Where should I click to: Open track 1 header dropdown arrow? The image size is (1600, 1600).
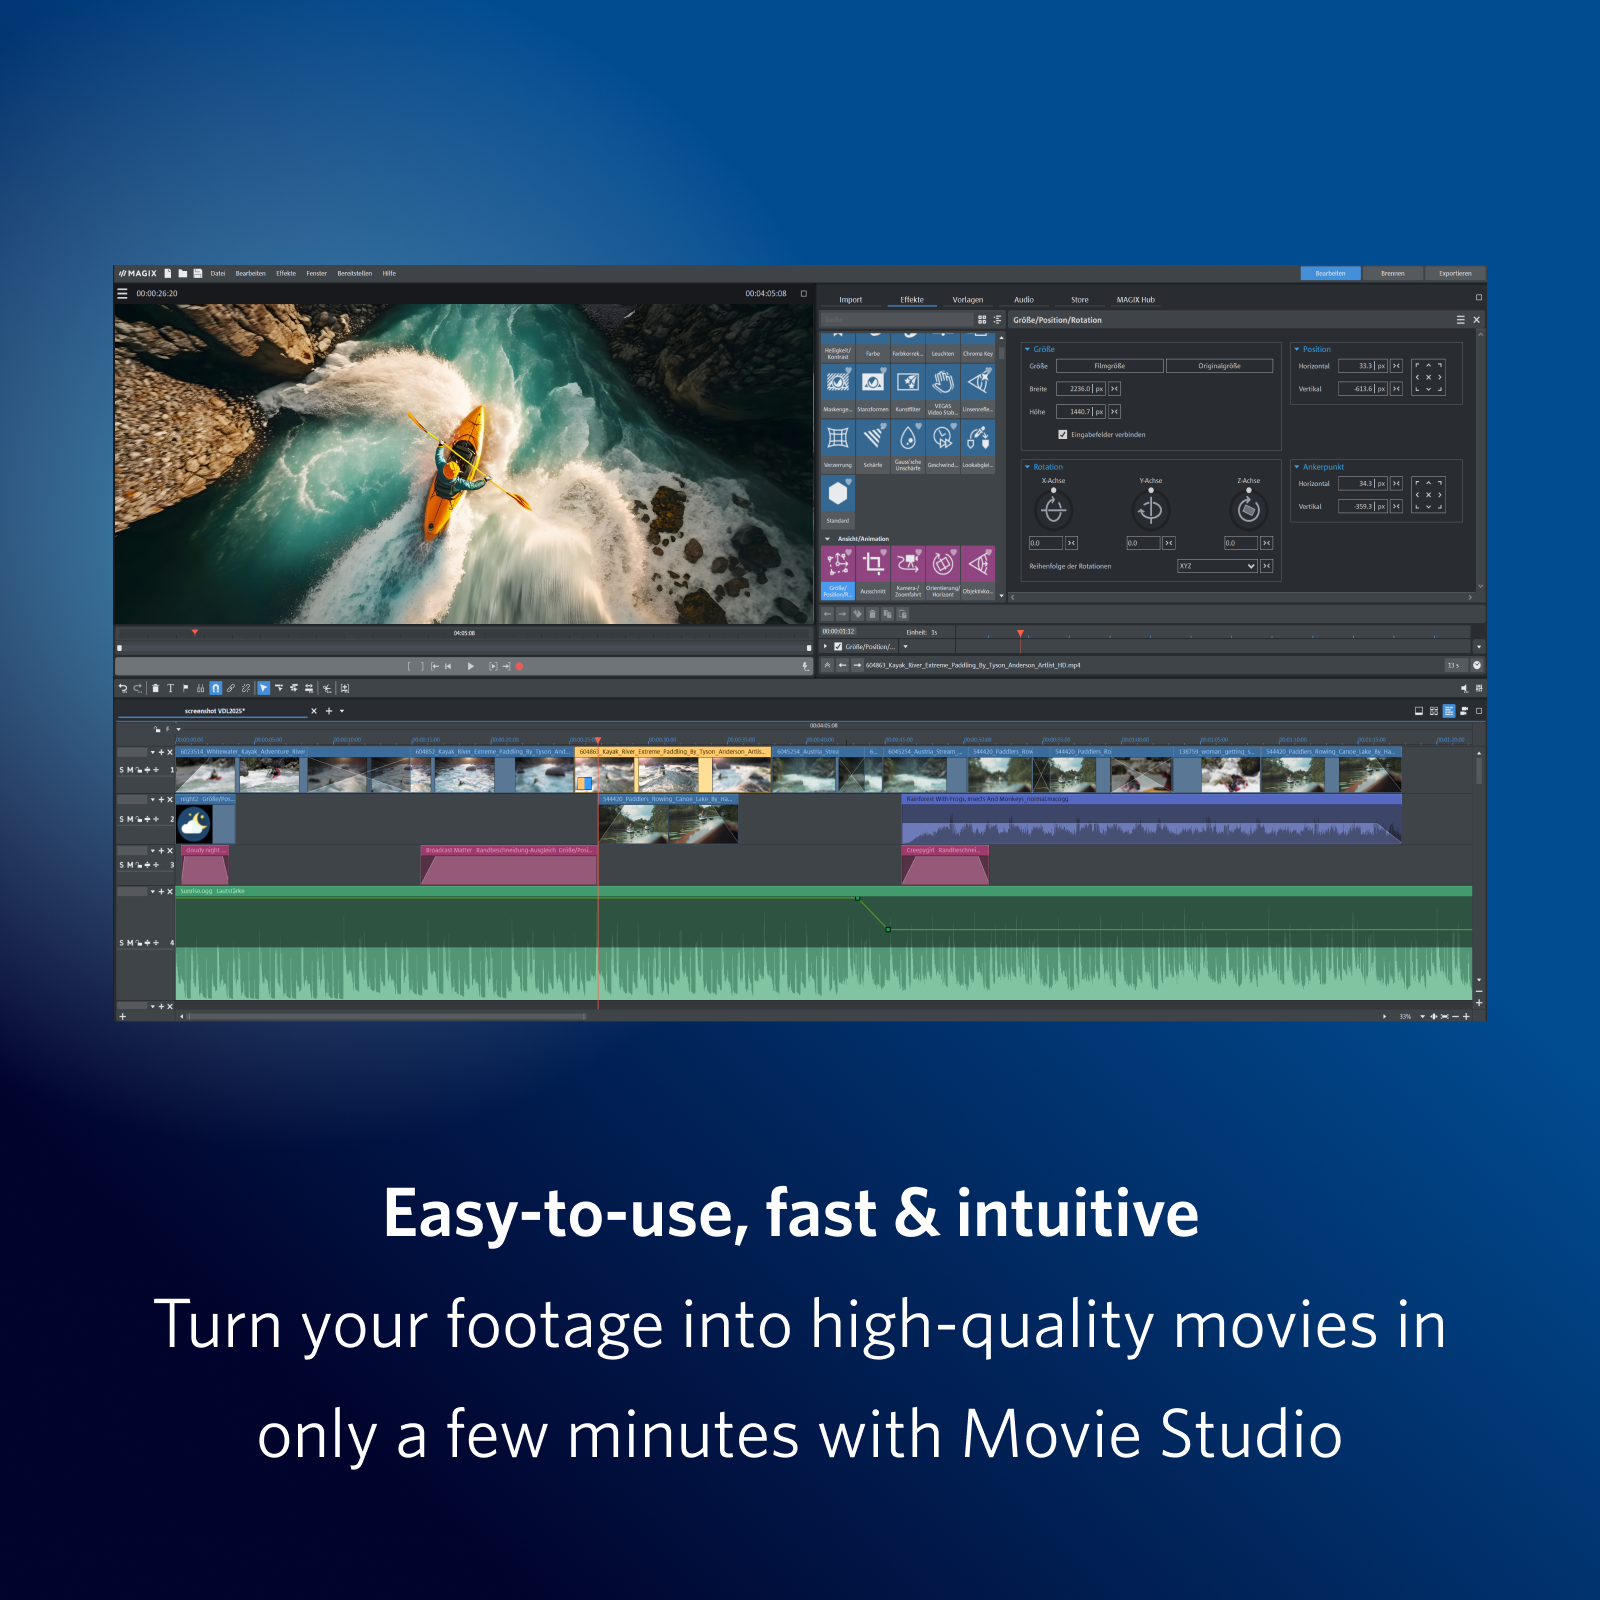coord(153,752)
